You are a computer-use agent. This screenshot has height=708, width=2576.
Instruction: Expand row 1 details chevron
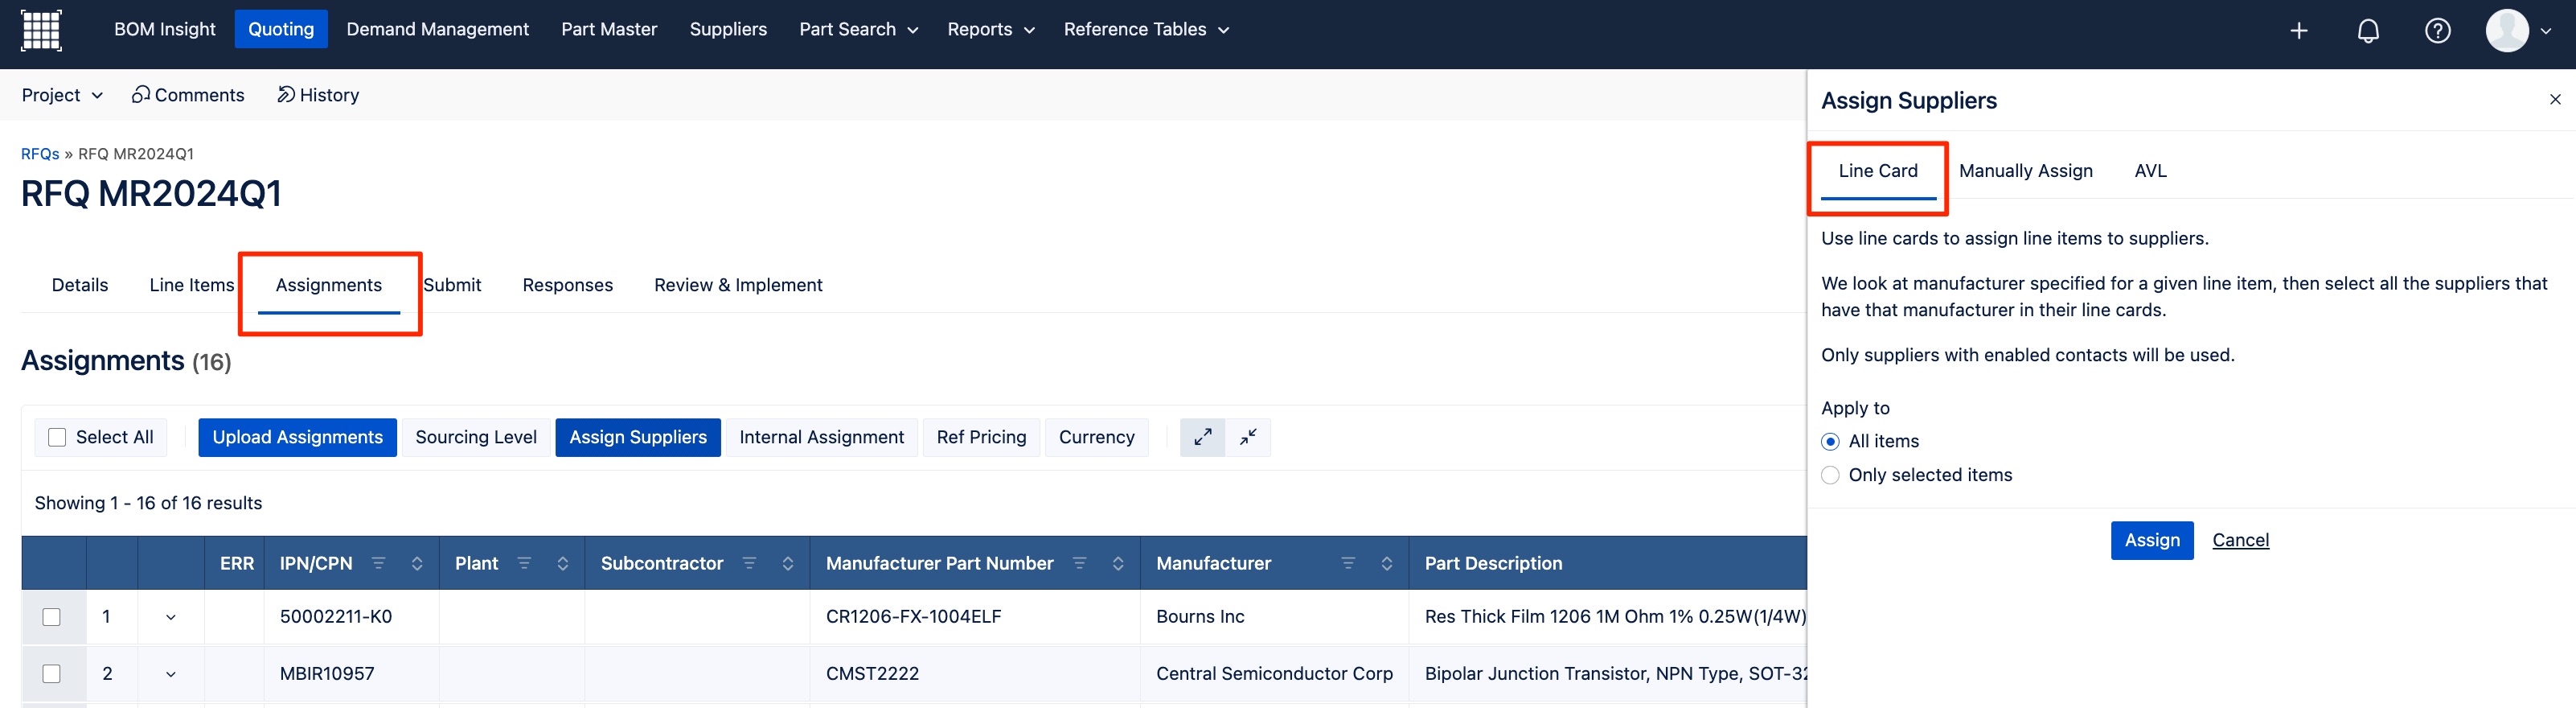[x=171, y=617]
